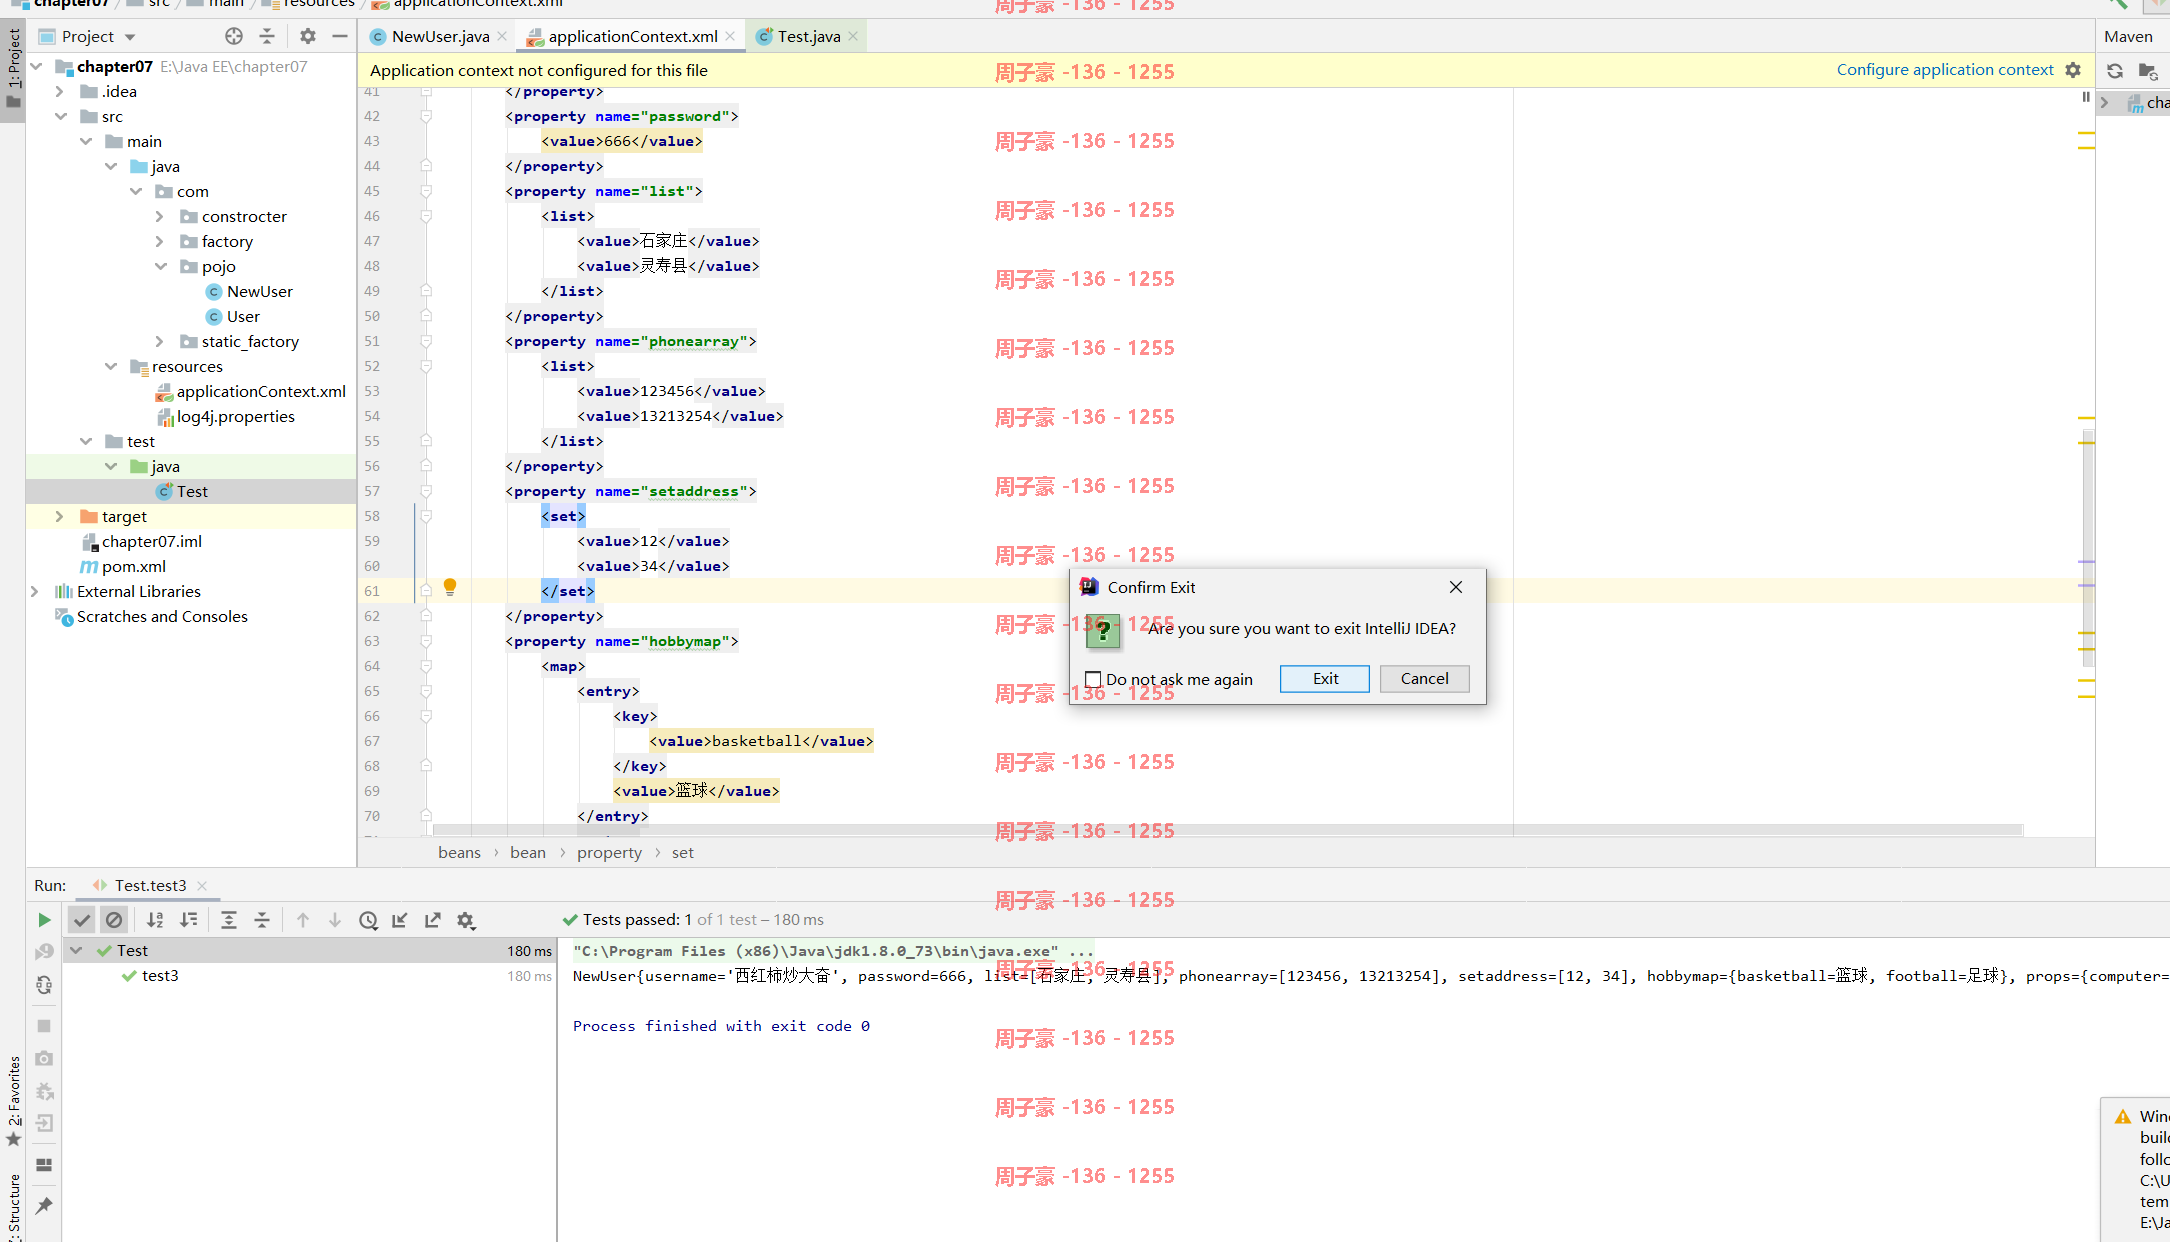The width and height of the screenshot is (2170, 1242).
Task: Reimport Maven projects refresh icon
Action: tap(2115, 71)
